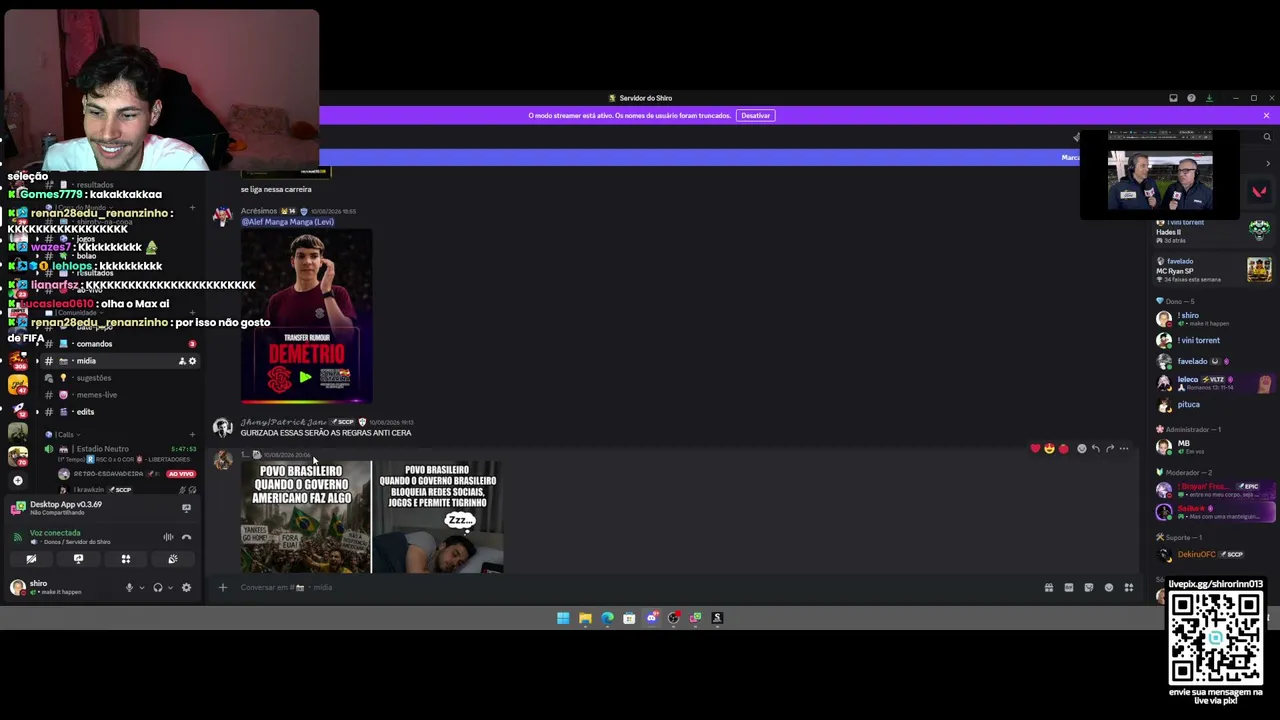The width and height of the screenshot is (1280, 720).
Task: Open member shiro in member list
Action: [1212, 319]
